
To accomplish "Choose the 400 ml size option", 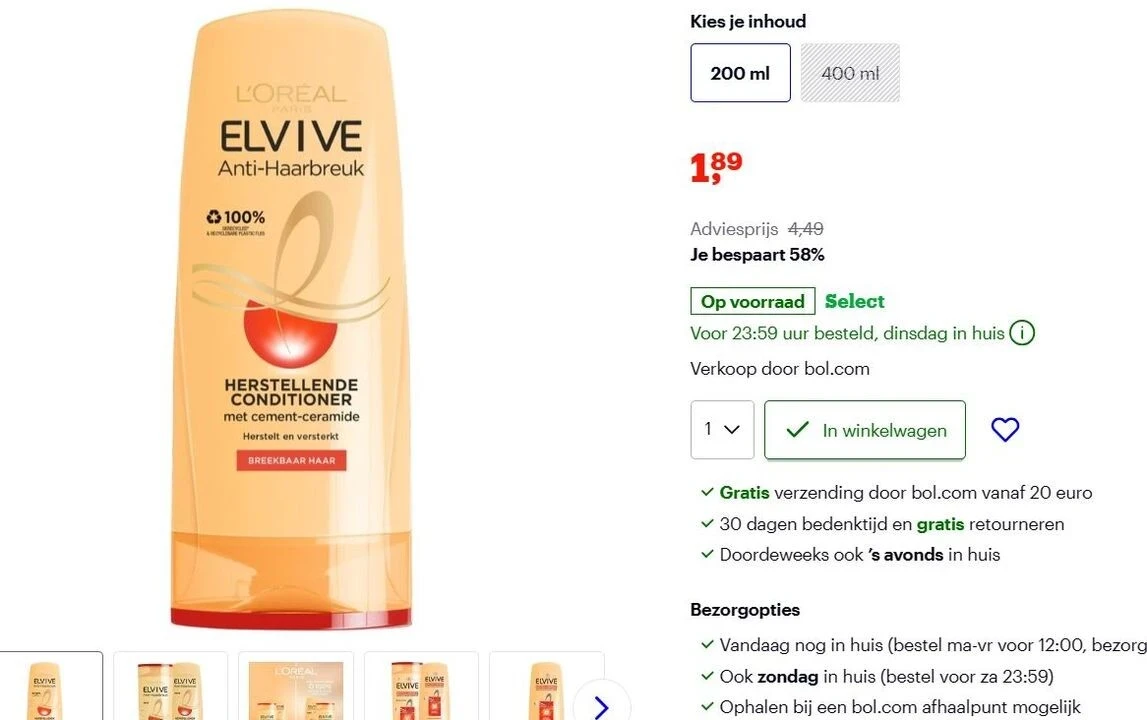I will point(850,72).
